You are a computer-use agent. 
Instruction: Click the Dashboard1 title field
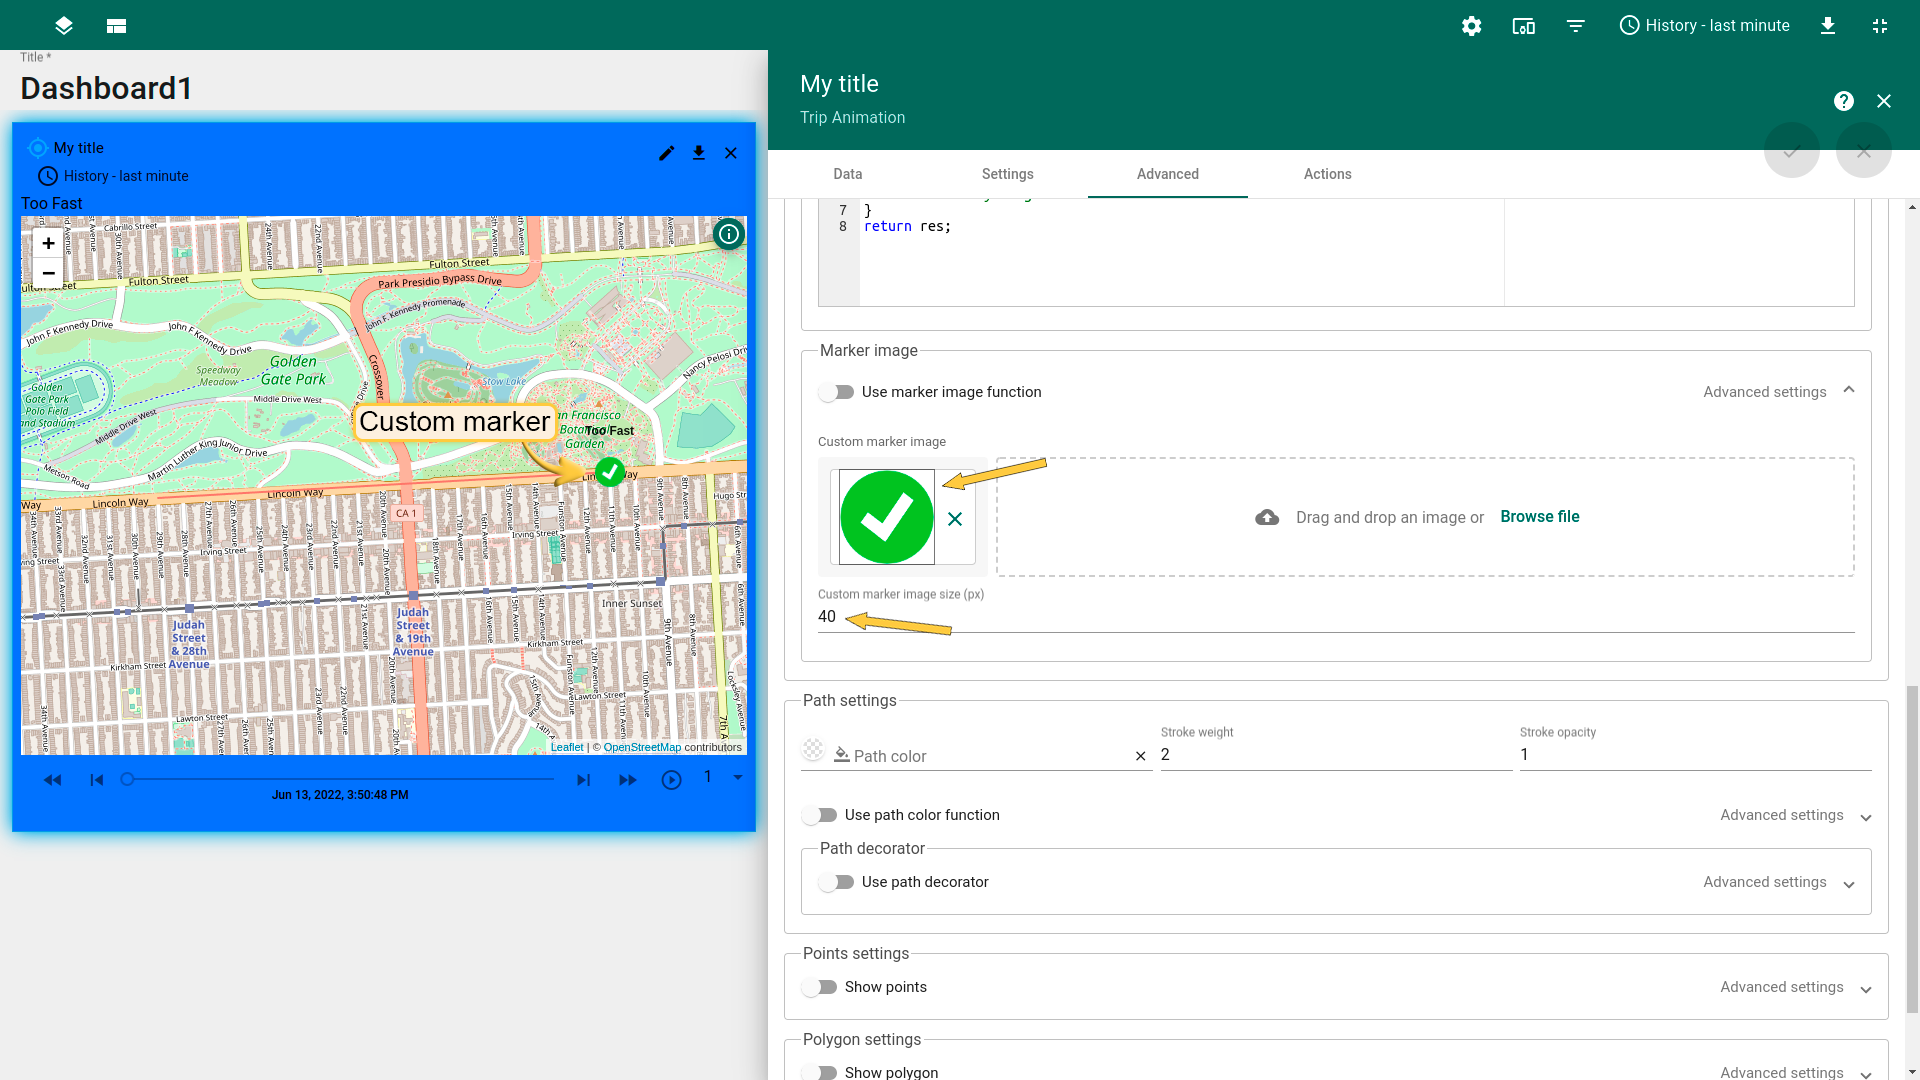coord(106,88)
